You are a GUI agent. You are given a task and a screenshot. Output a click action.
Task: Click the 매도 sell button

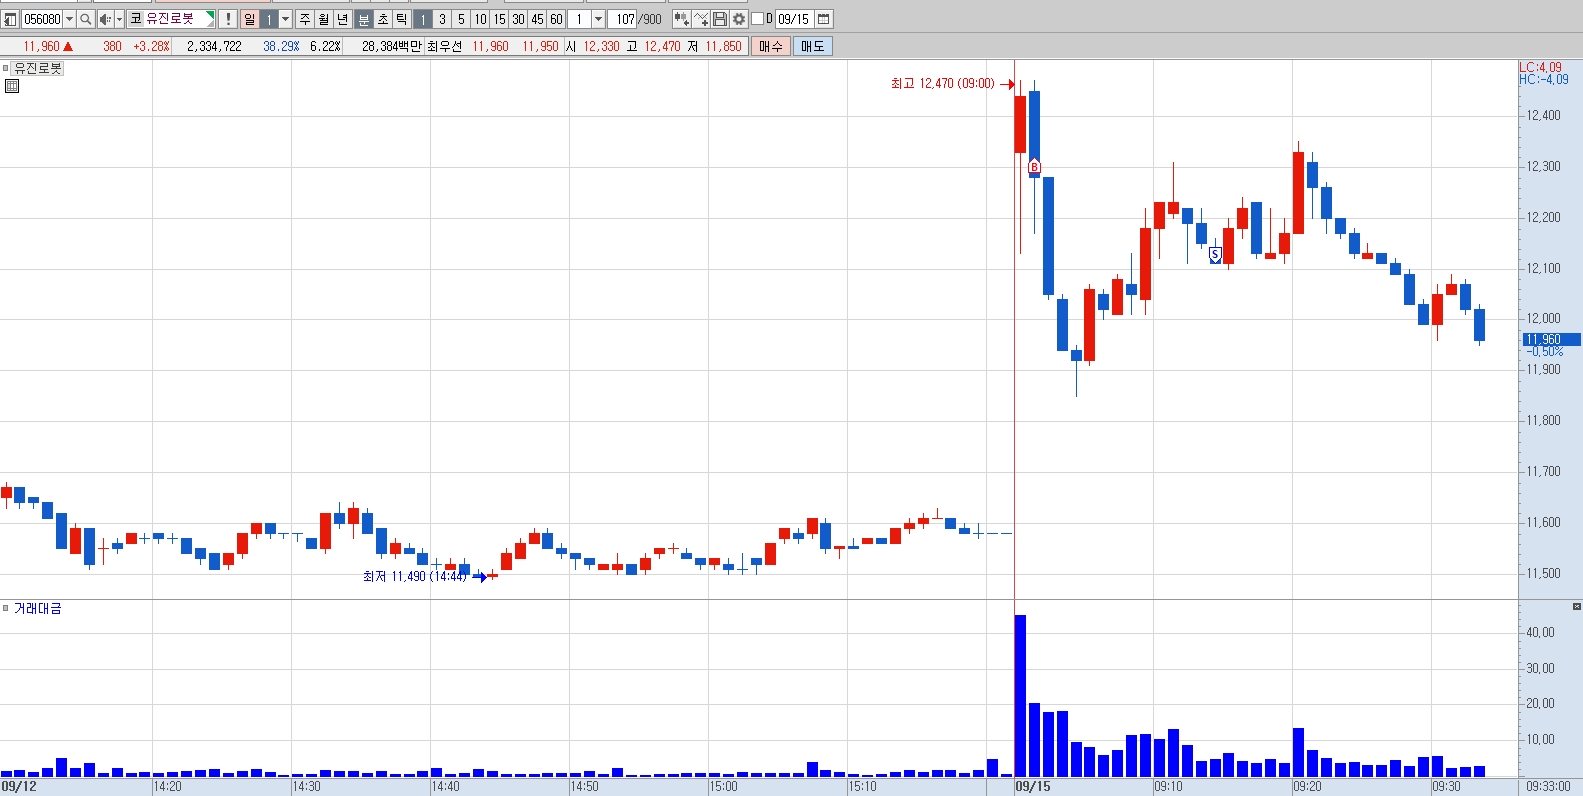(x=812, y=46)
